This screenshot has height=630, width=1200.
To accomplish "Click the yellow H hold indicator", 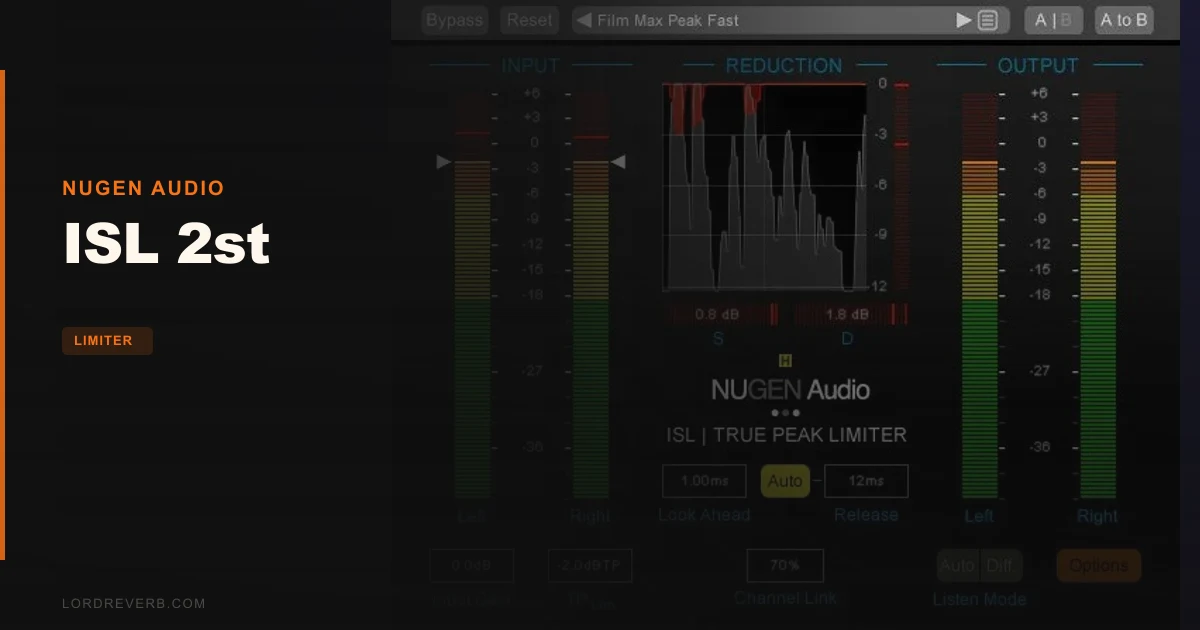I will click(x=785, y=360).
